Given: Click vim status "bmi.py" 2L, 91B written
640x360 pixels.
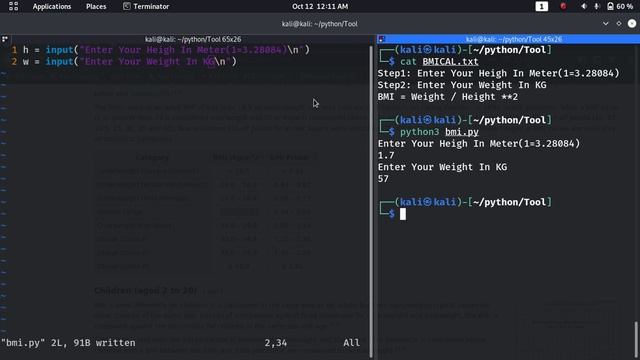Looking at the screenshot, I should tap(68, 343).
